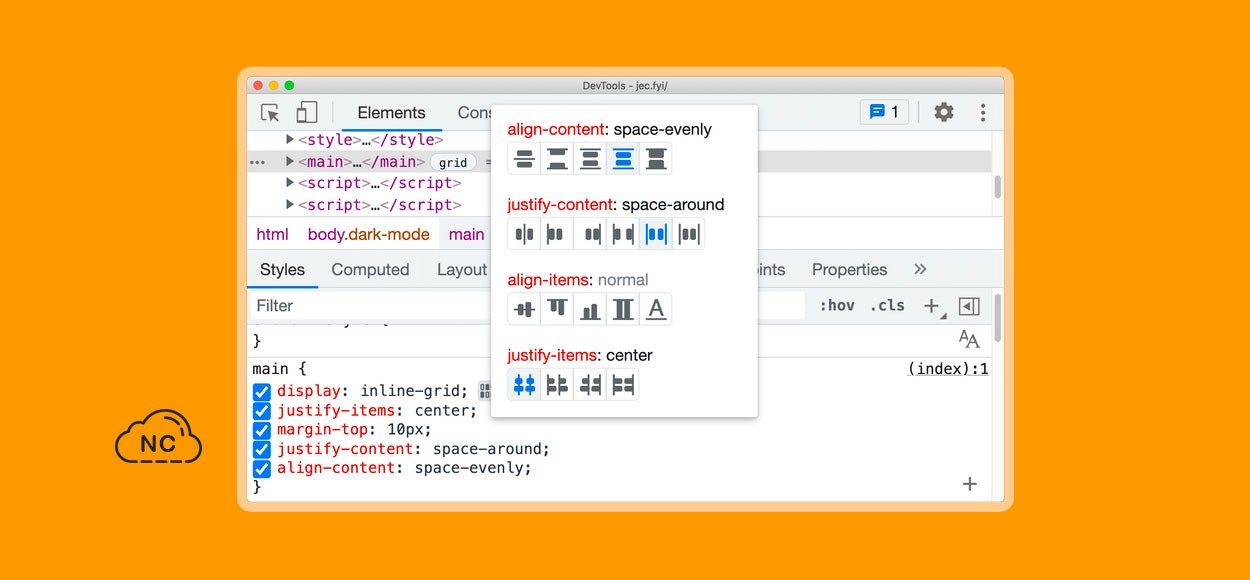Toggle the computed styles sidebar icon

click(x=969, y=306)
